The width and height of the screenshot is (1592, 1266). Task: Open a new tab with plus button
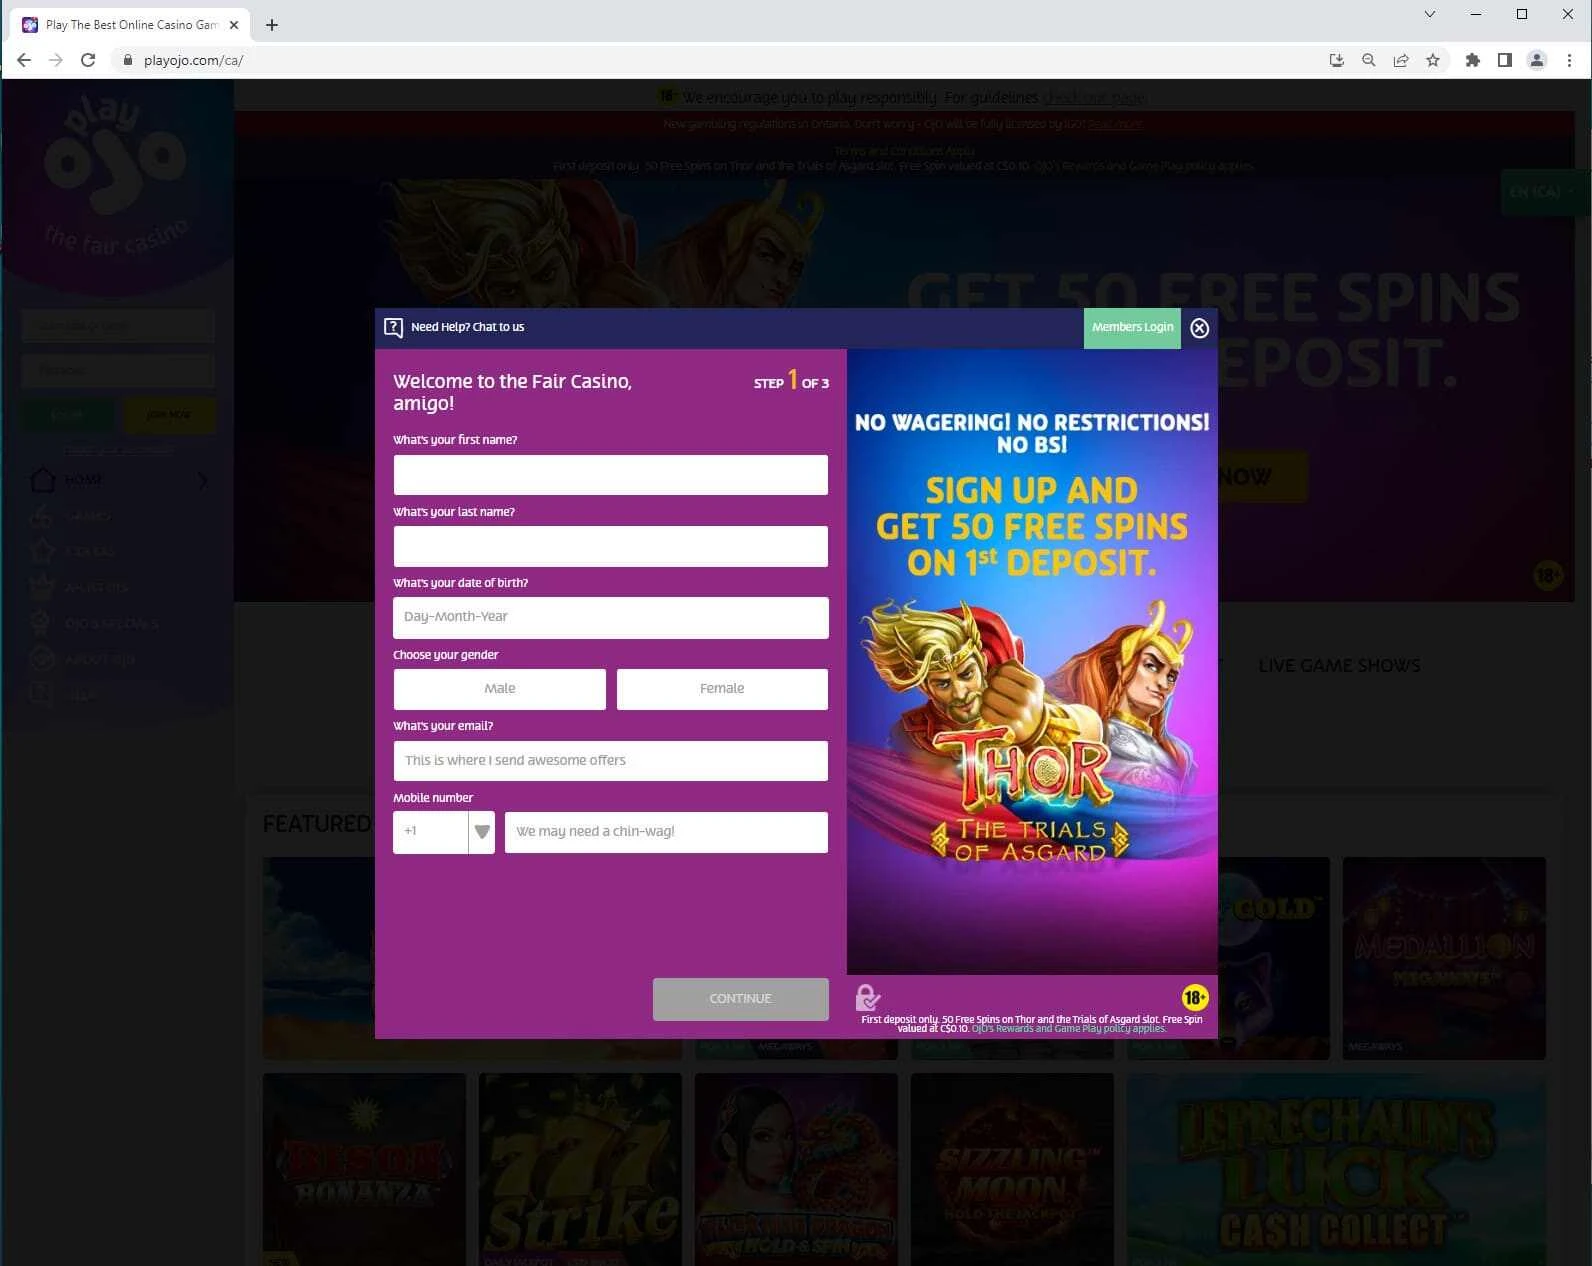click(272, 25)
